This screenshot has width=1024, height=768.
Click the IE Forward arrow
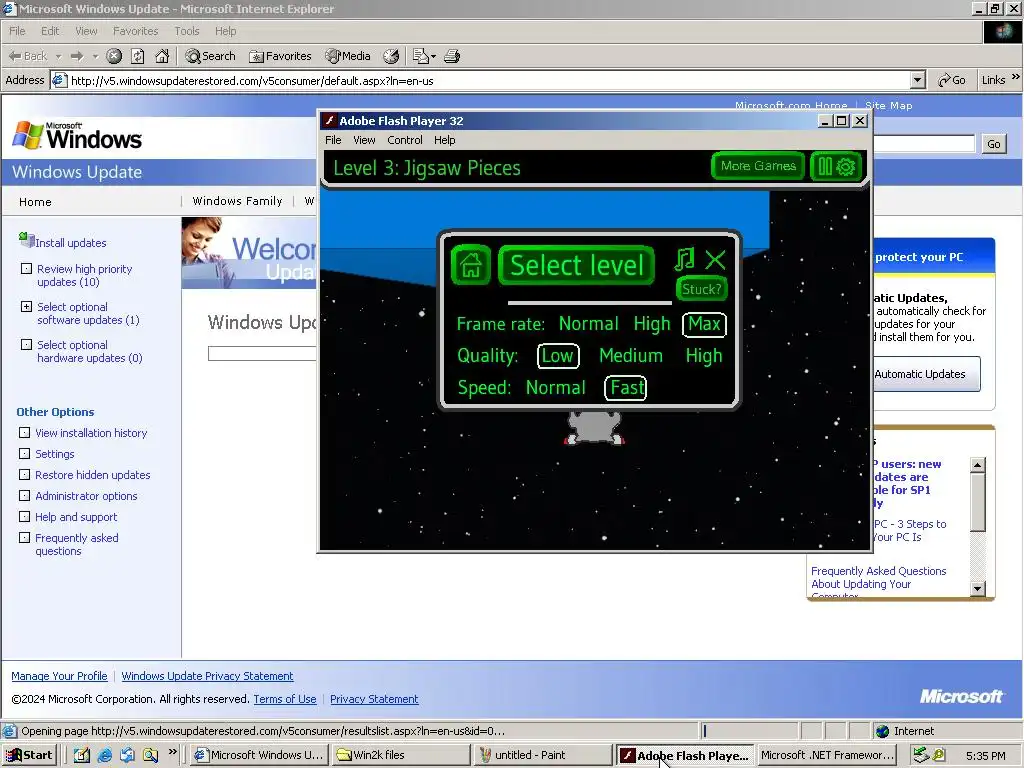[x=76, y=56]
